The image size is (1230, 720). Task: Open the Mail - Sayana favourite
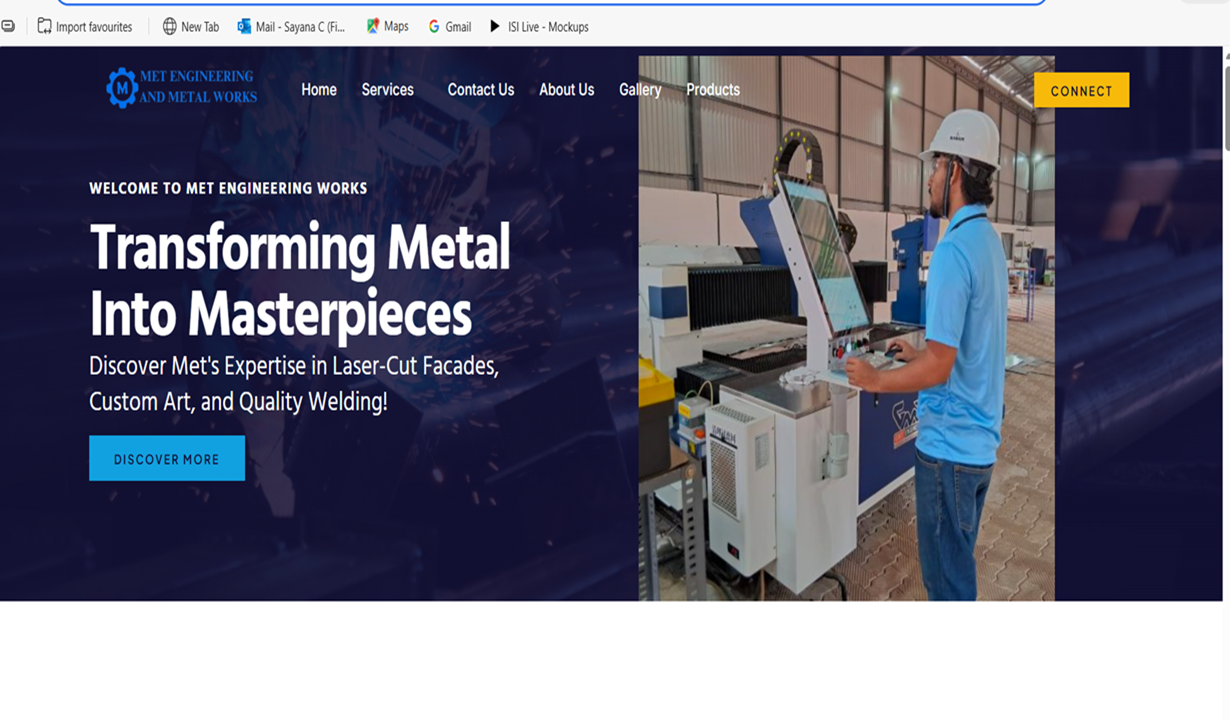pyautogui.click(x=290, y=26)
